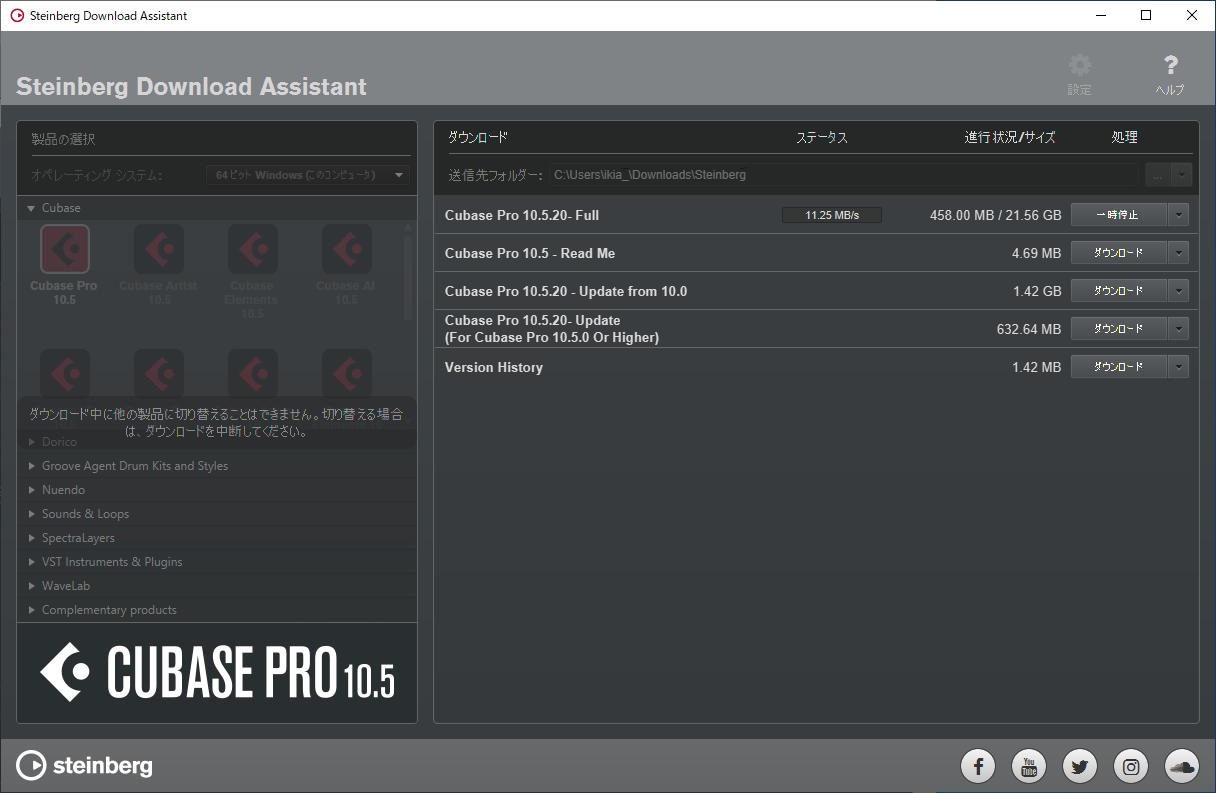Viewport: 1216px width, 793px height.
Task: Open the operating system dropdown
Action: click(x=308, y=175)
